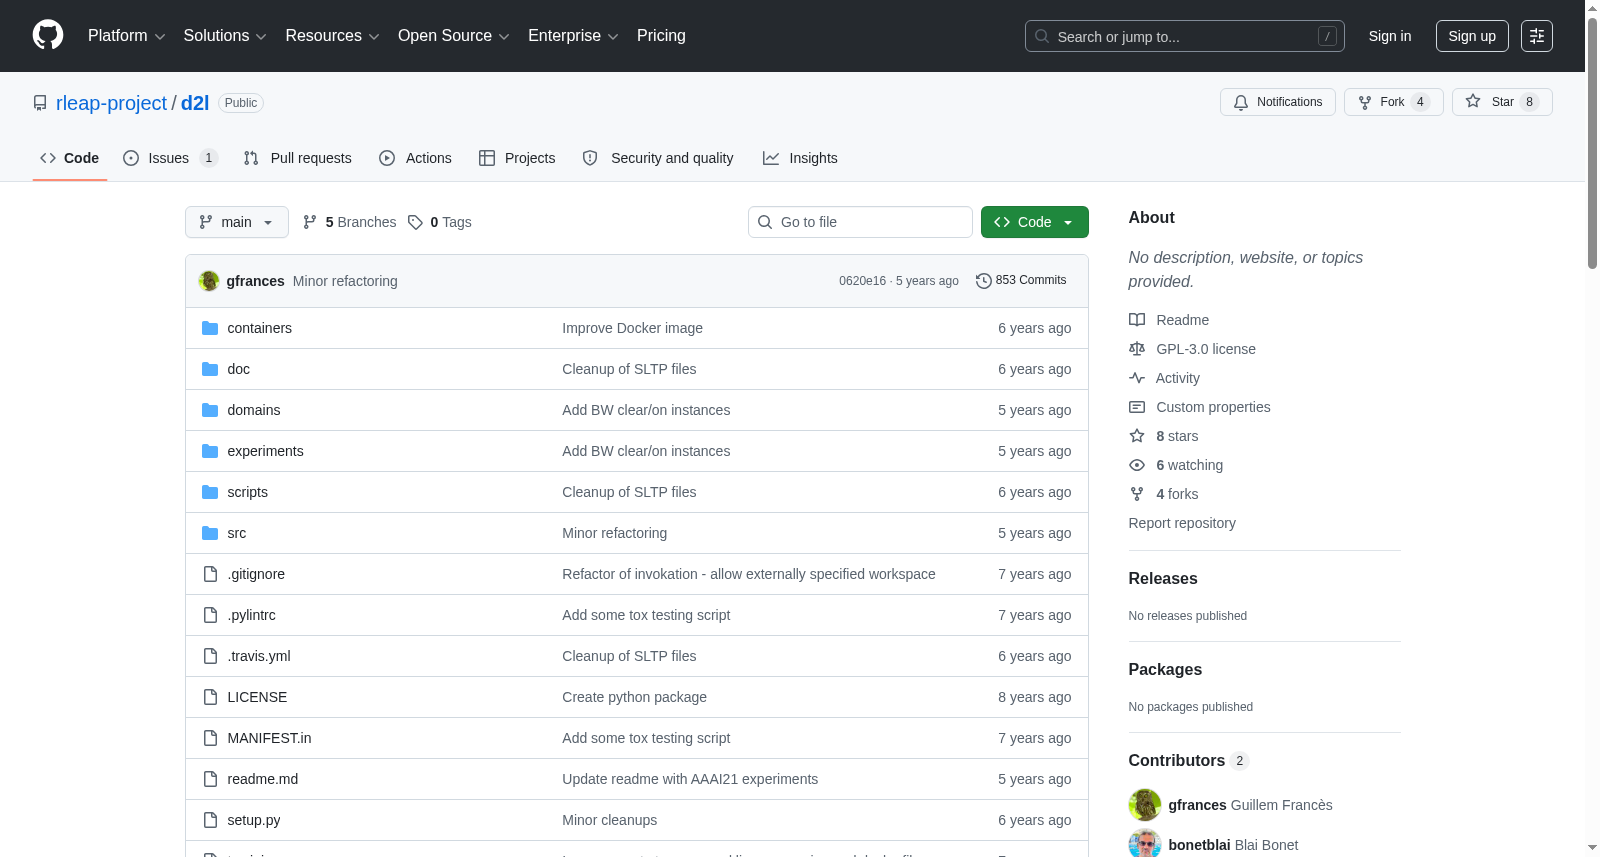The image size is (1600, 857).
Task: View the 5 Branches link
Action: click(350, 222)
